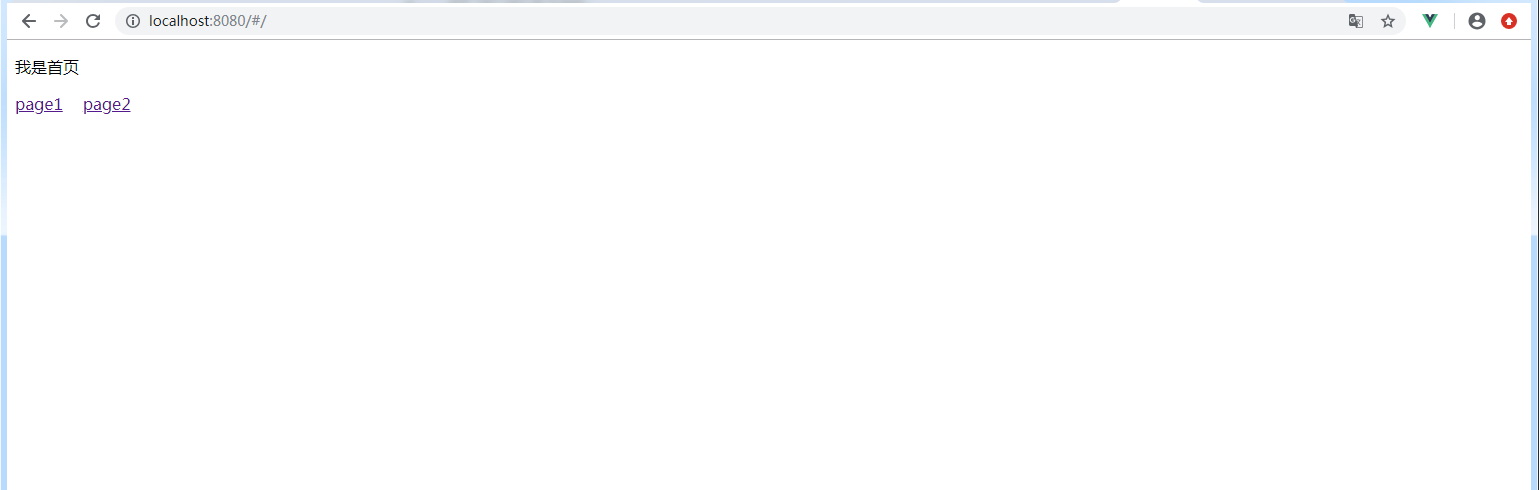
Task: Open the Chrome profile avatar menu
Action: click(x=1477, y=21)
